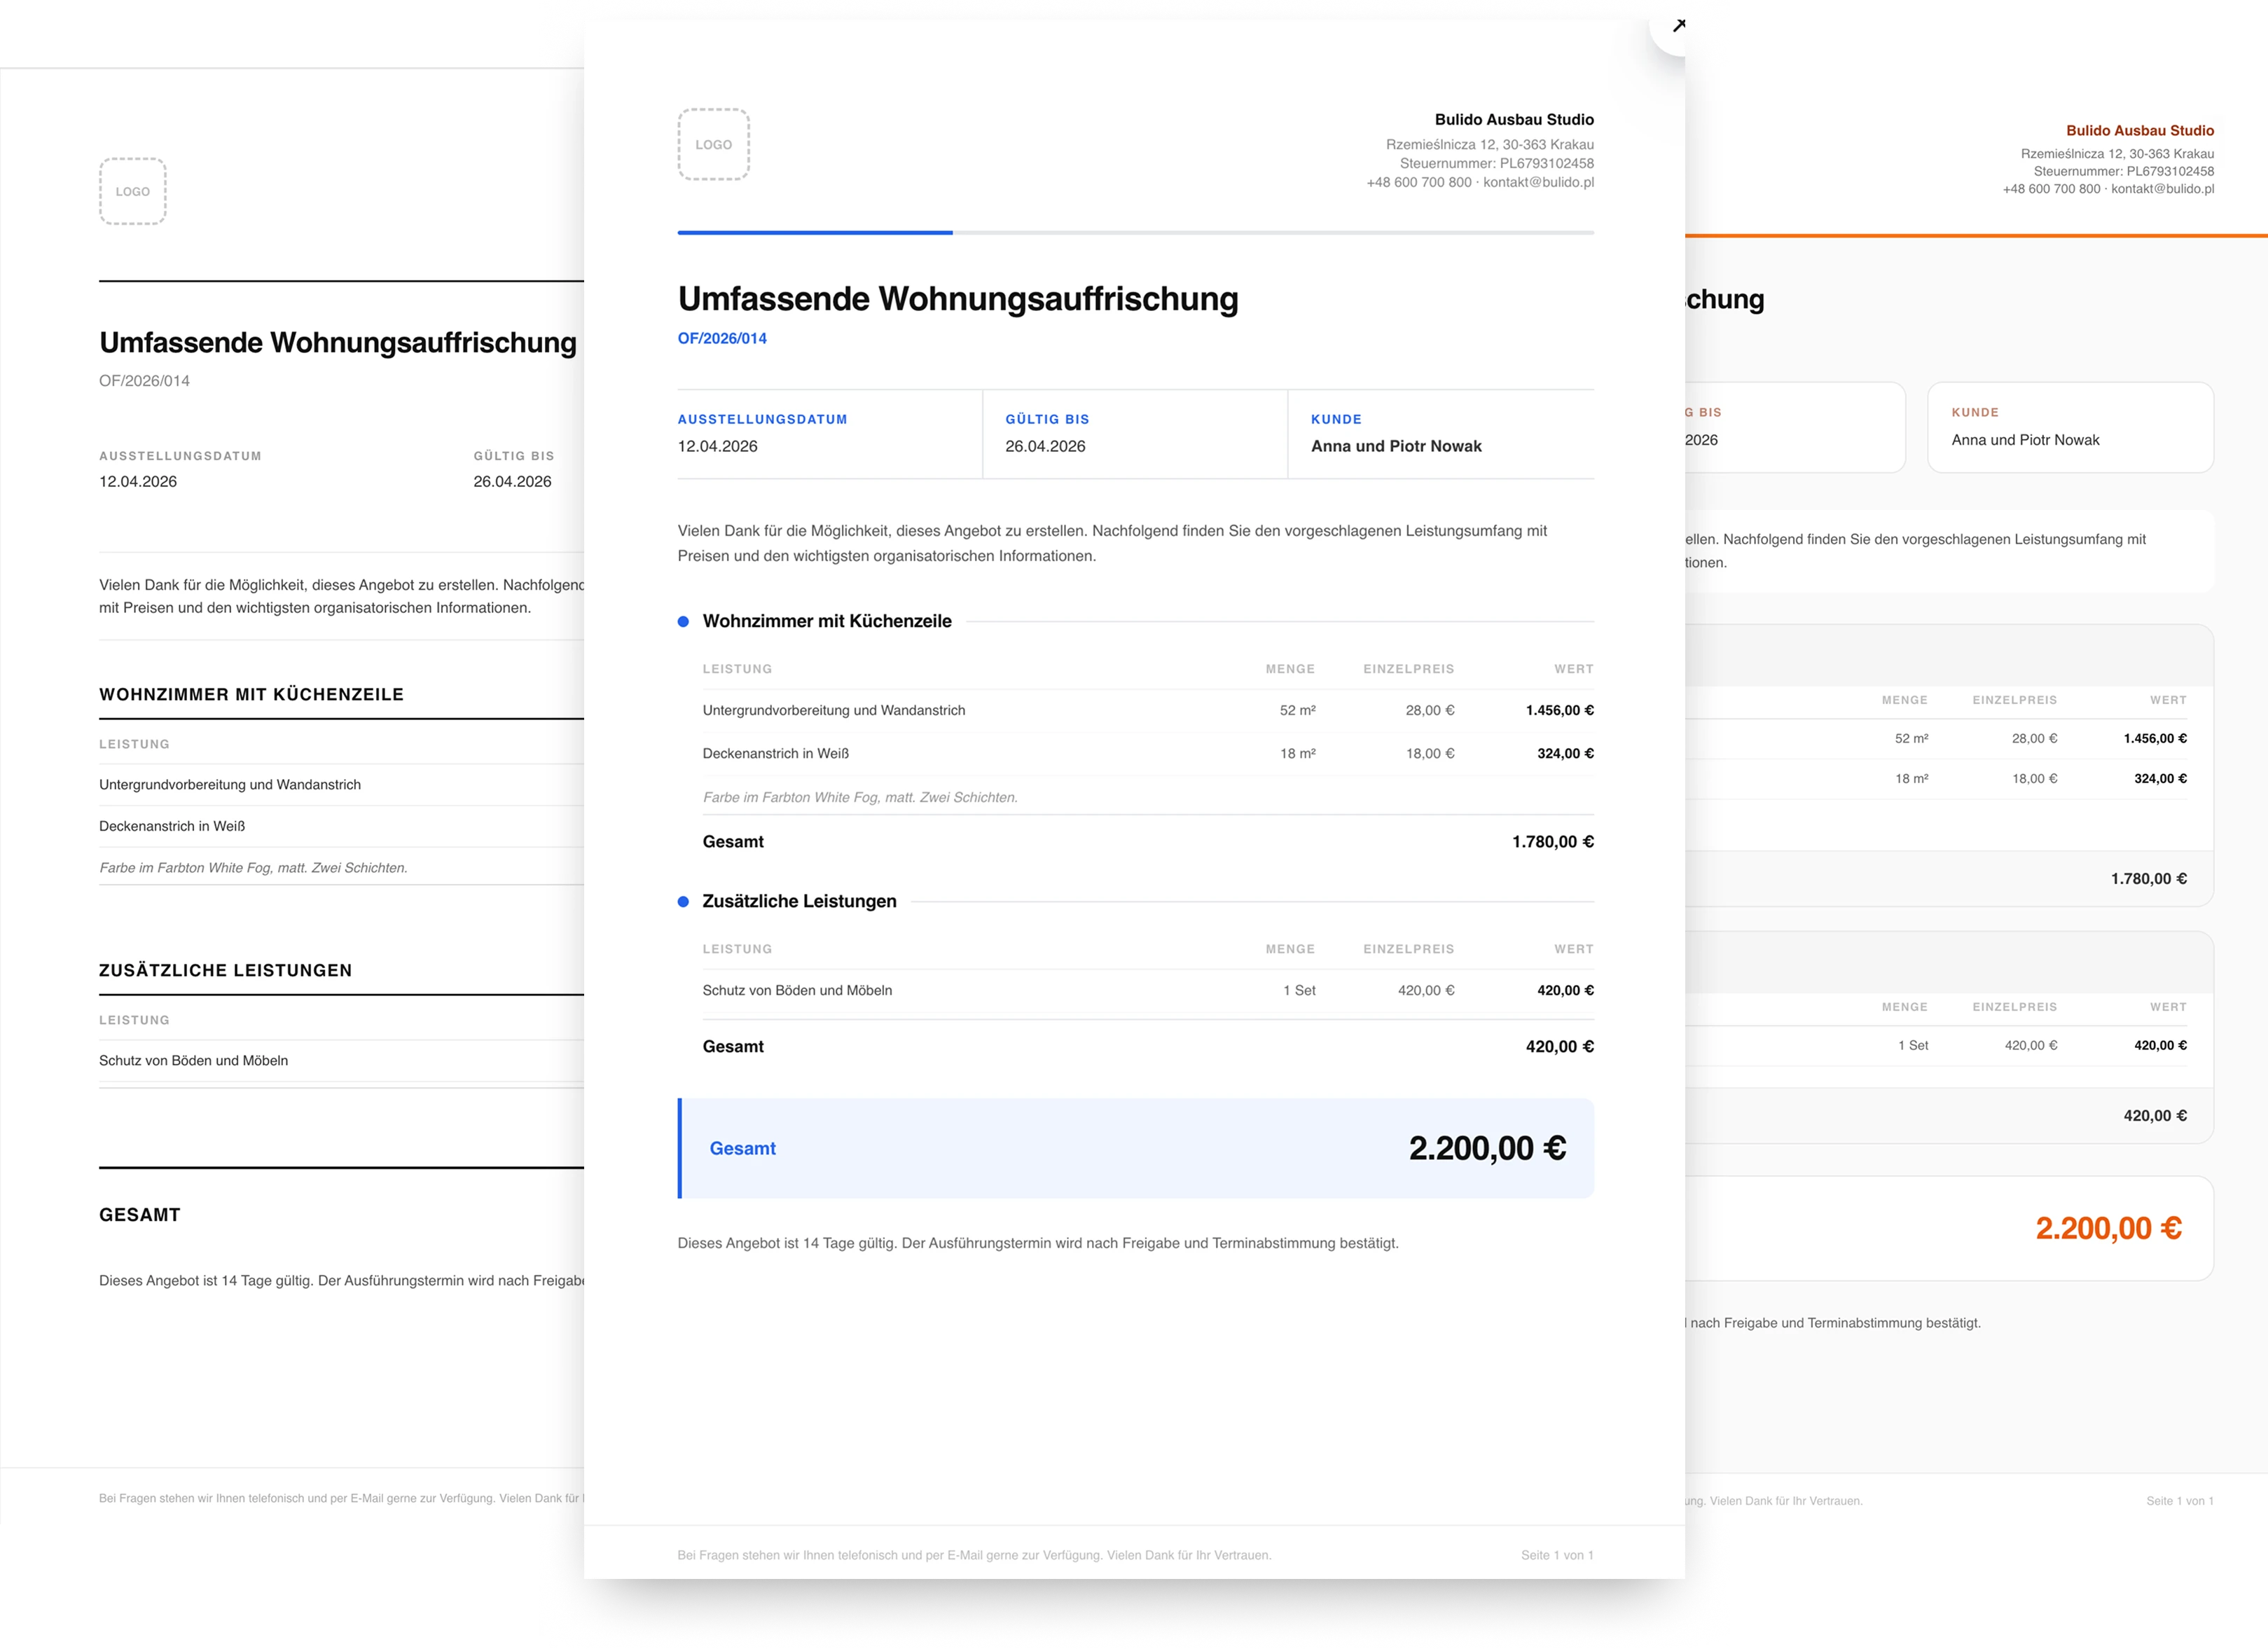
Task: Click italic 'Farbe im Farbton White Fog' note, center document
Action: point(860,798)
